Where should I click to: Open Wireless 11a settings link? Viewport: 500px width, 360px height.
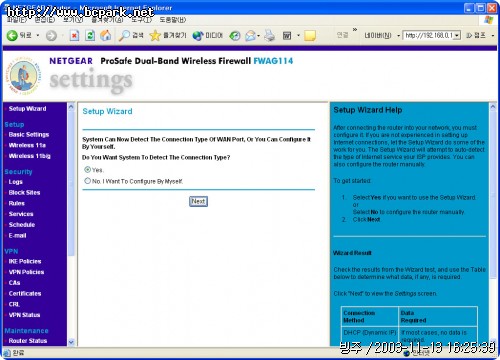(x=27, y=145)
